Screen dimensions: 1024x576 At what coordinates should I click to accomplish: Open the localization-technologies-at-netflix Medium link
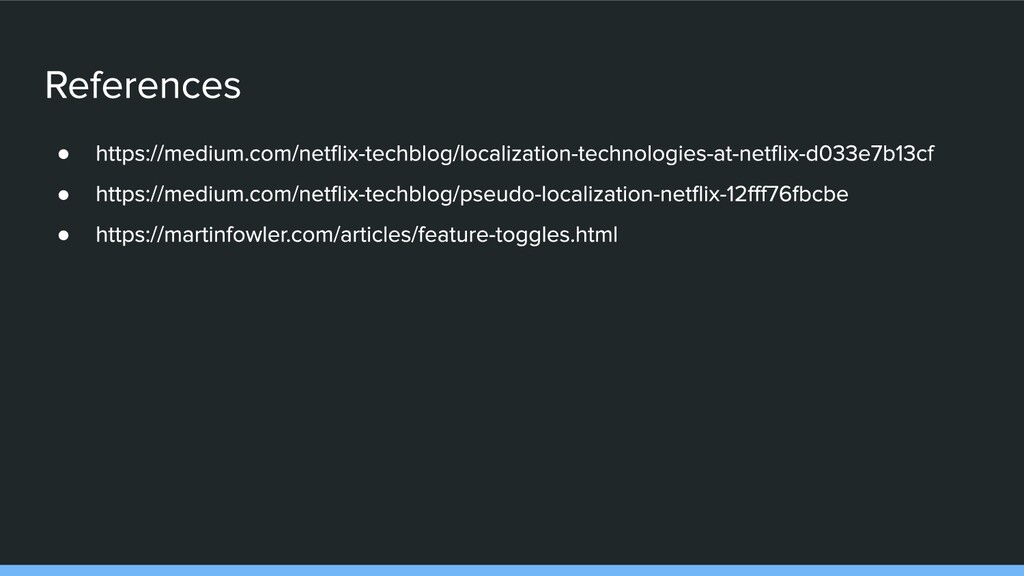pos(515,154)
